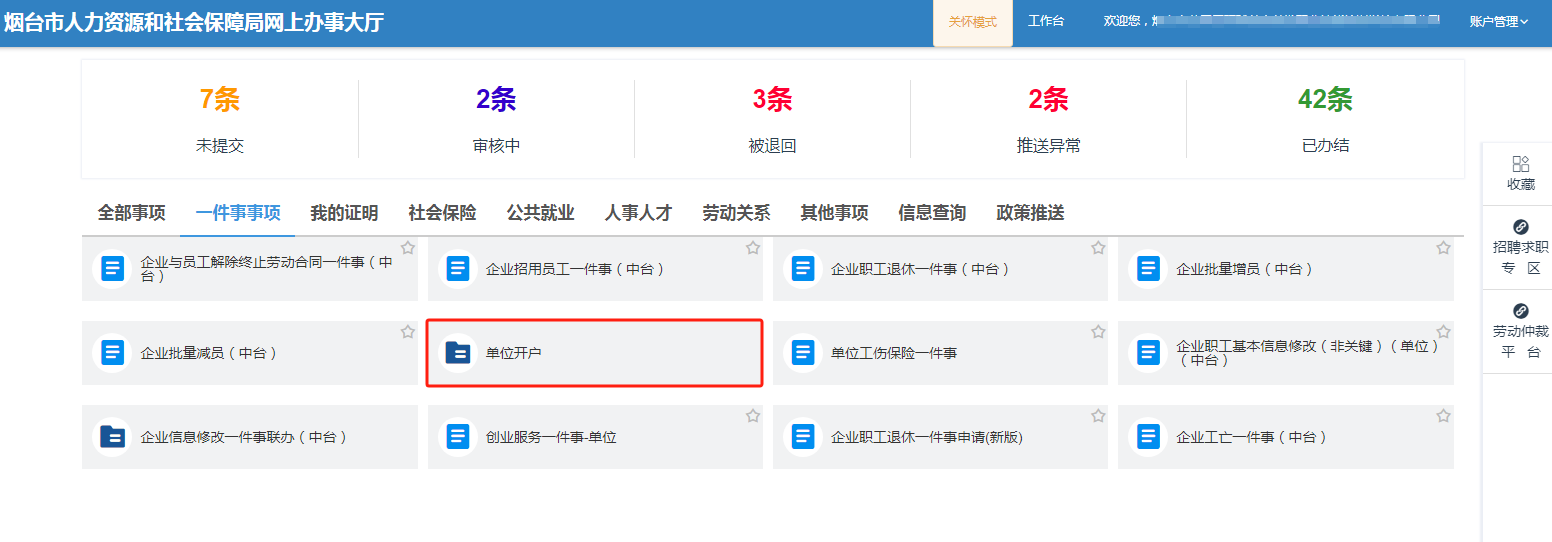
Task: Toggle favorite star on 企业批量增员
Action: coord(1443,248)
